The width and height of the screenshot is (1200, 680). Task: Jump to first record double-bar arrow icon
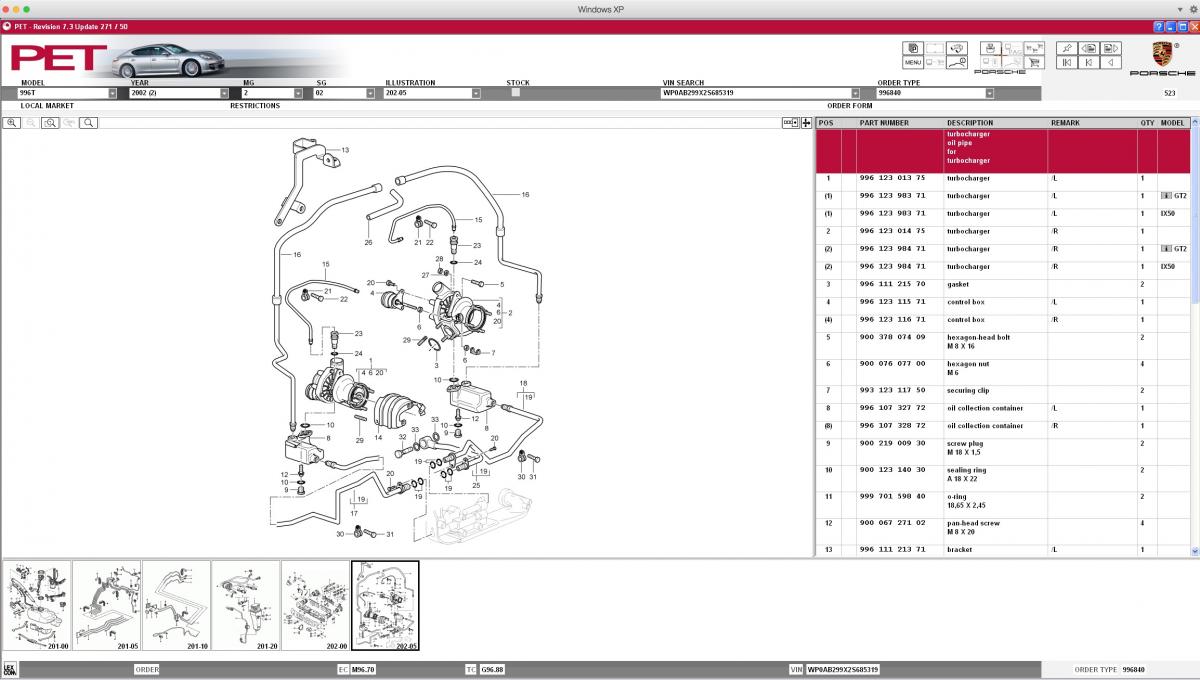tap(1066, 62)
